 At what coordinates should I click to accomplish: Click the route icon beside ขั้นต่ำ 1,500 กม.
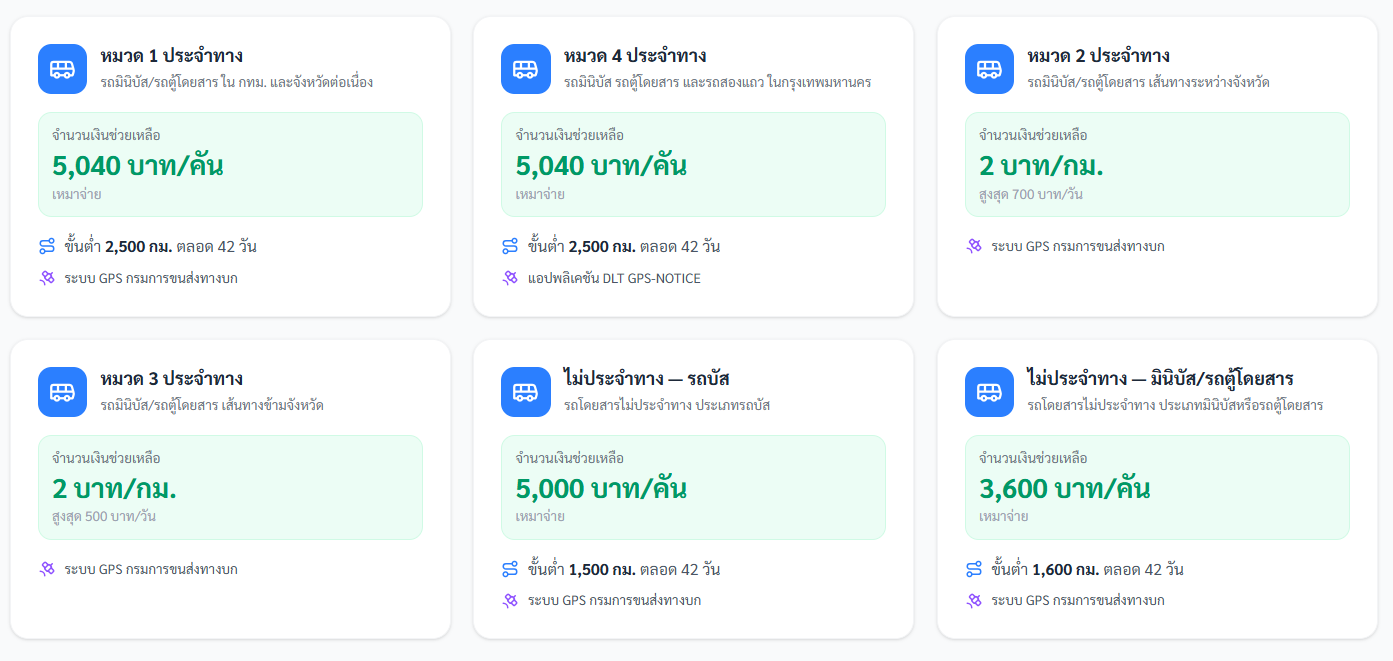click(510, 569)
